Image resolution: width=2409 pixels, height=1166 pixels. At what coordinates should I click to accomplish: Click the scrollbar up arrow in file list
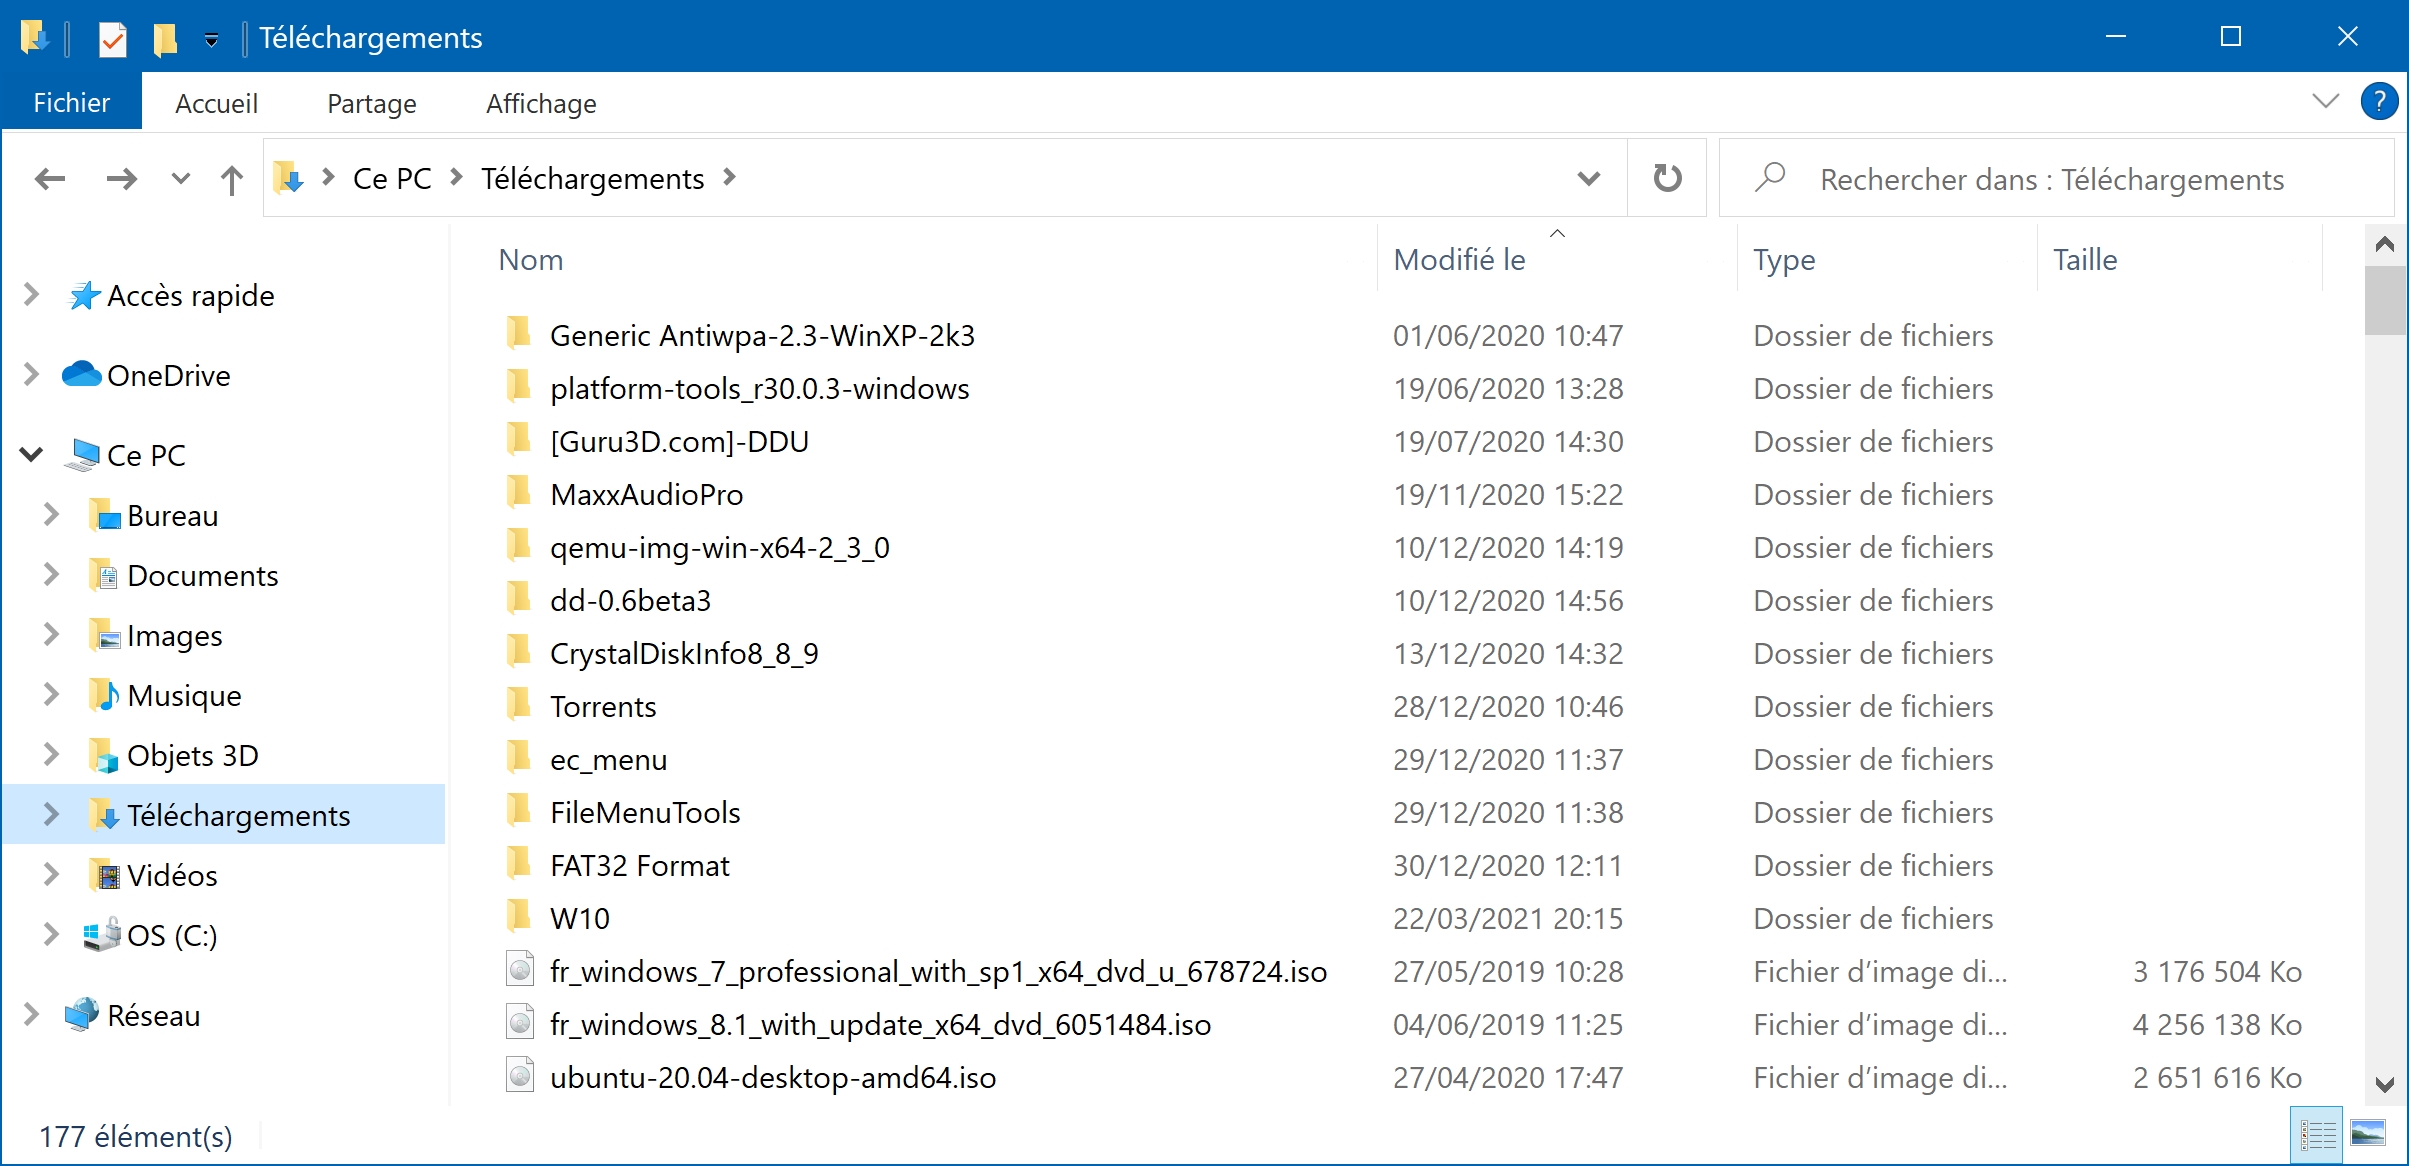[2385, 245]
